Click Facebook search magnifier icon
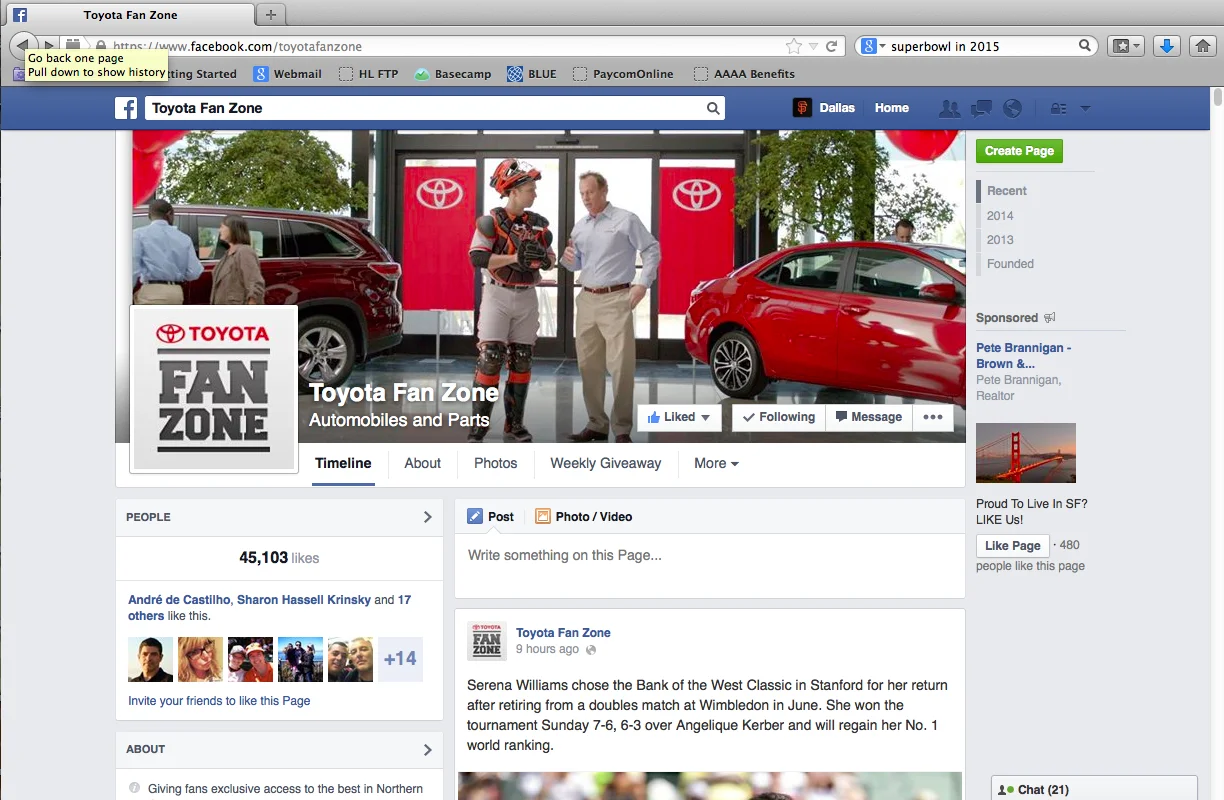The height and width of the screenshot is (800, 1224). pyautogui.click(x=713, y=108)
